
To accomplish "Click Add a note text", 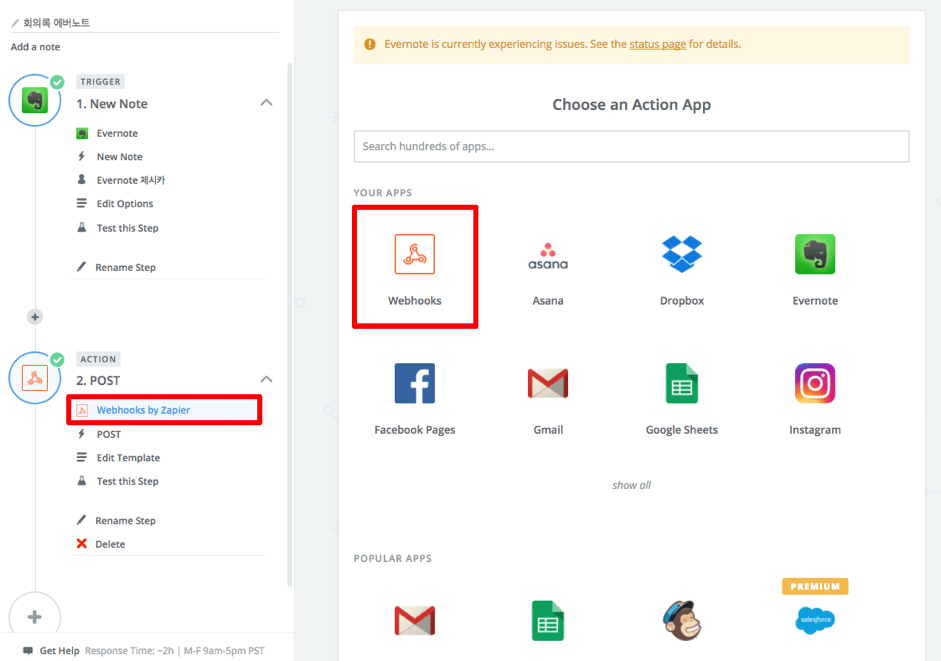I will point(35,47).
